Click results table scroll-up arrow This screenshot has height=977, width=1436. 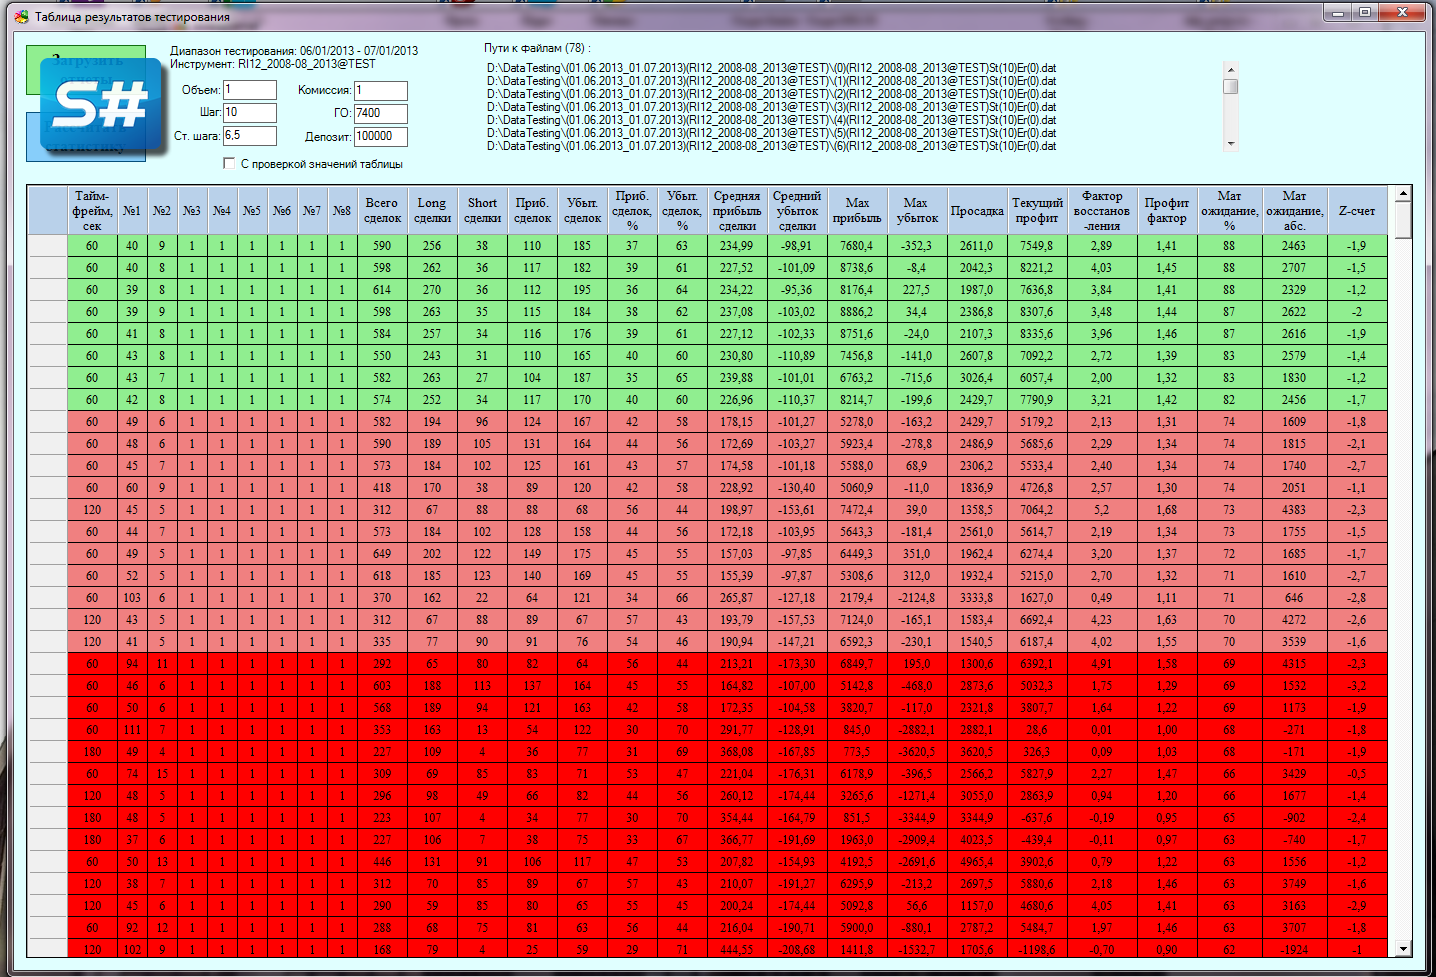tap(1403, 194)
